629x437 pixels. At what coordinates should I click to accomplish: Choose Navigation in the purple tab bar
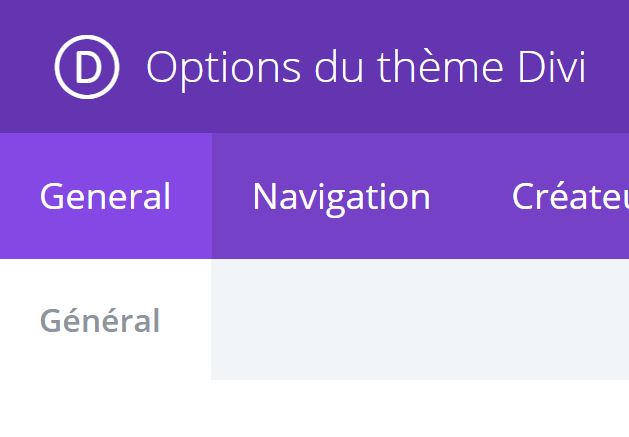[341, 196]
